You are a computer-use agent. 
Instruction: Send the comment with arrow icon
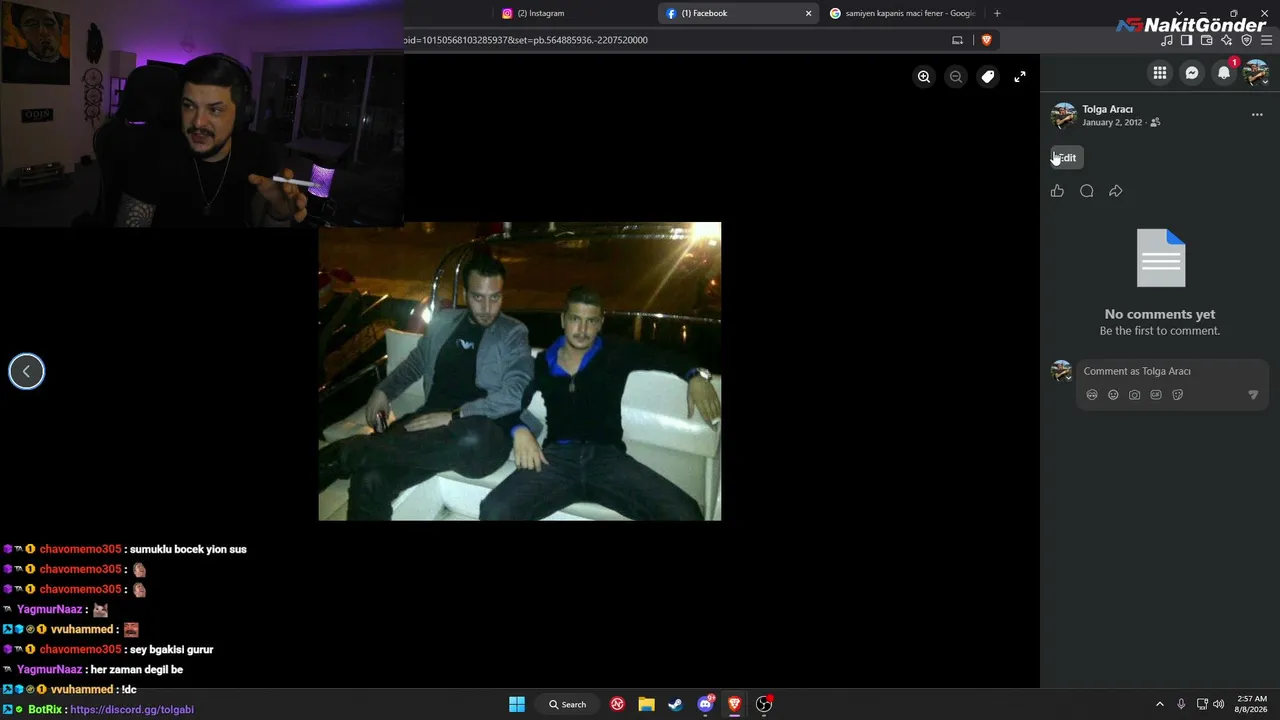pos(1253,395)
